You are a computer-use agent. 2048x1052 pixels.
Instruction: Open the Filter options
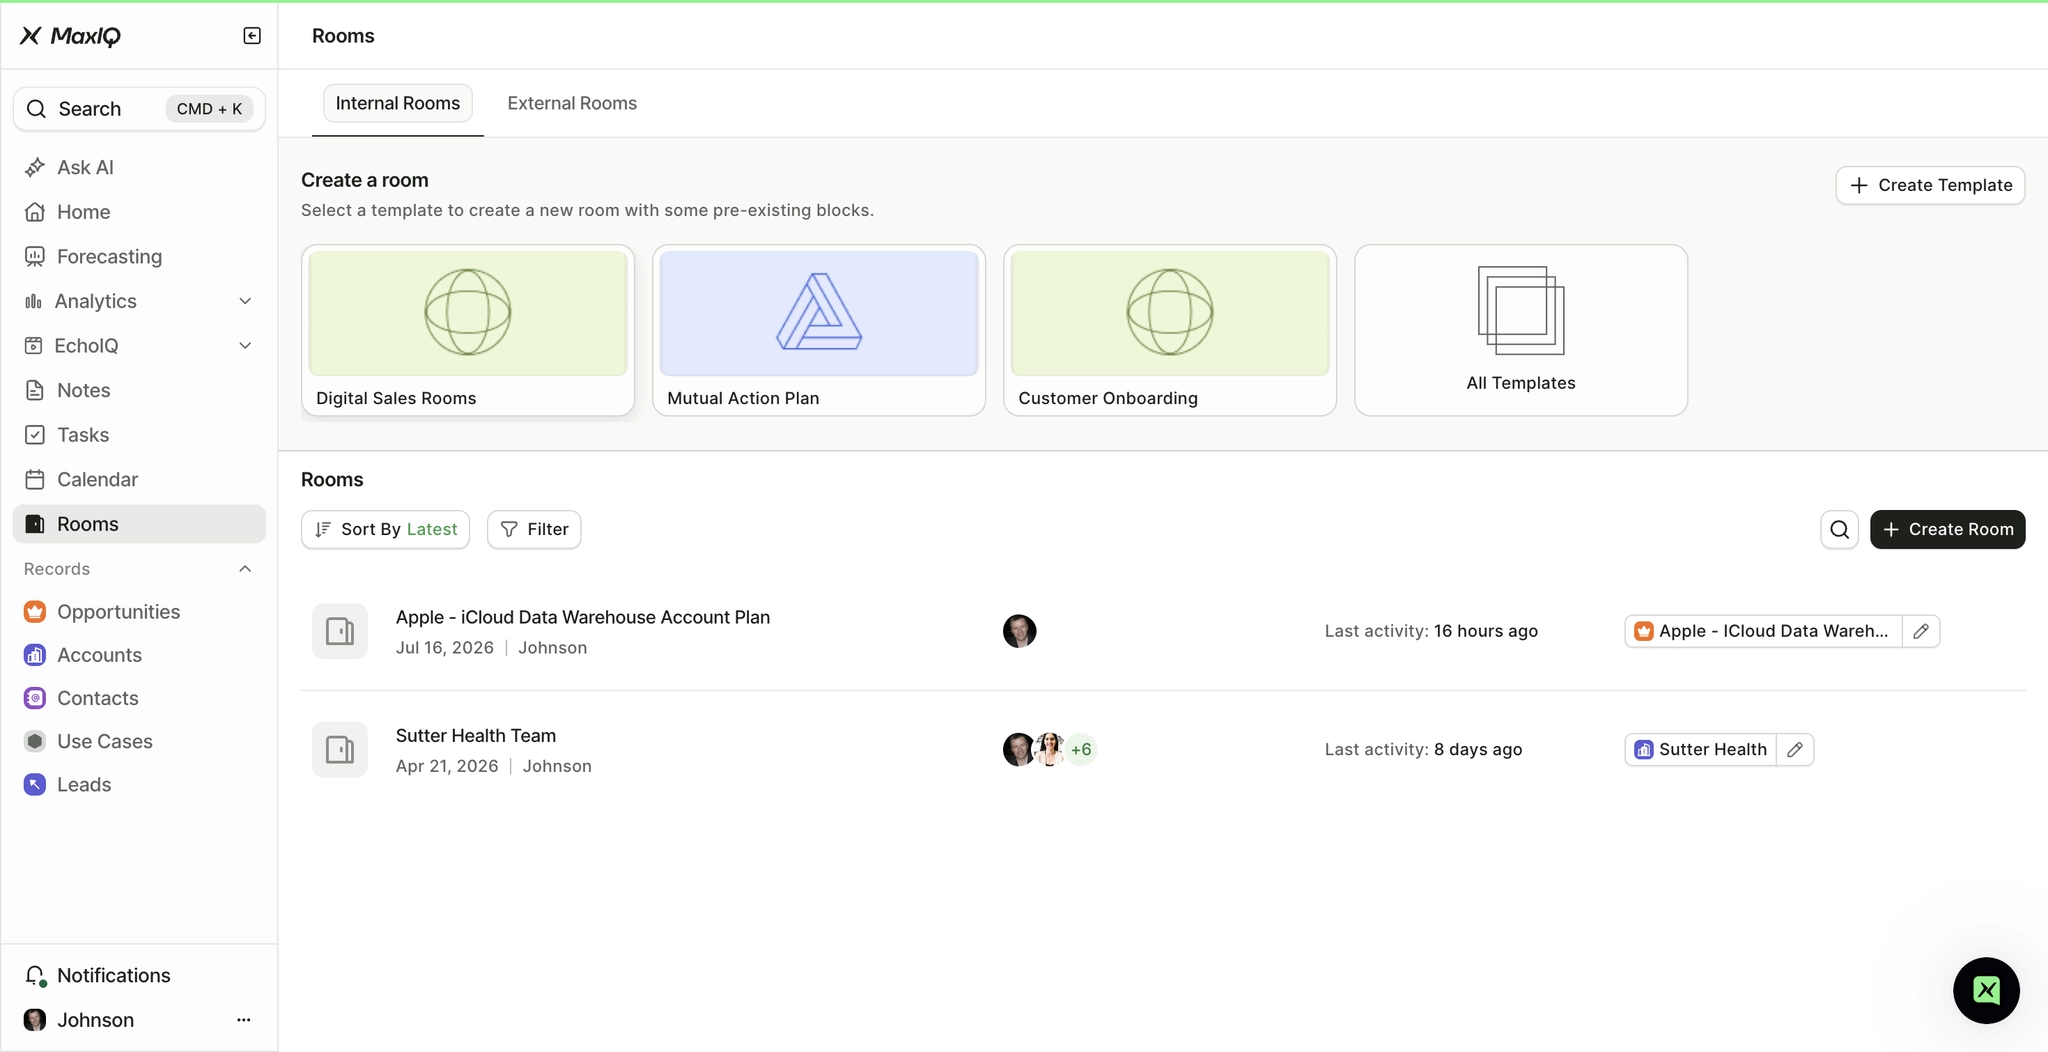point(534,529)
